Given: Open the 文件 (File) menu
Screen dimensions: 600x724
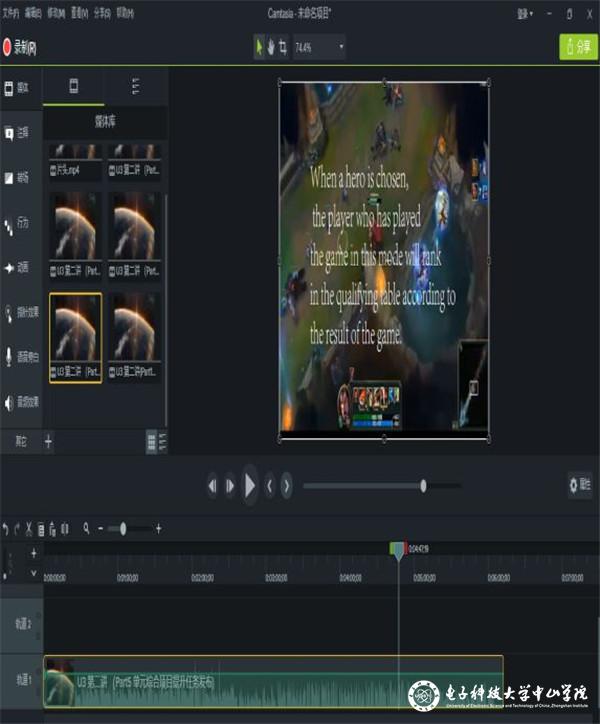Looking at the screenshot, I should pyautogui.click(x=10, y=13).
